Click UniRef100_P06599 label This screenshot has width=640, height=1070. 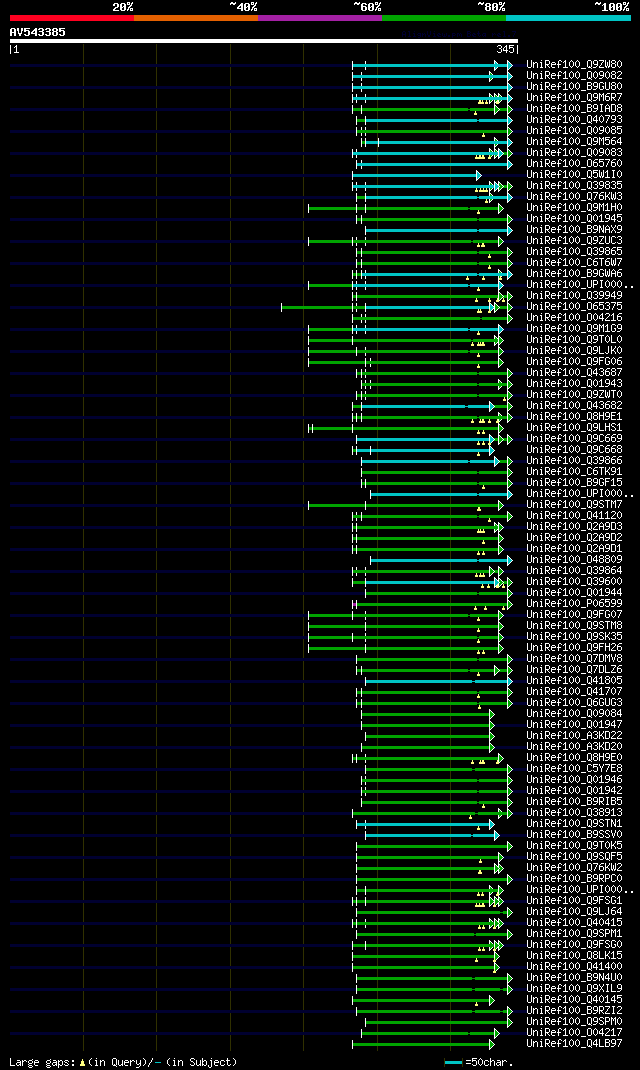click(x=574, y=604)
